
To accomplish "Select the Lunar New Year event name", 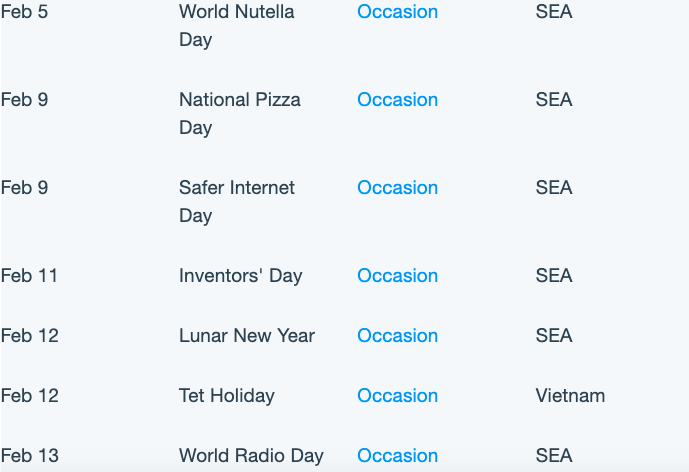I will click(247, 336).
